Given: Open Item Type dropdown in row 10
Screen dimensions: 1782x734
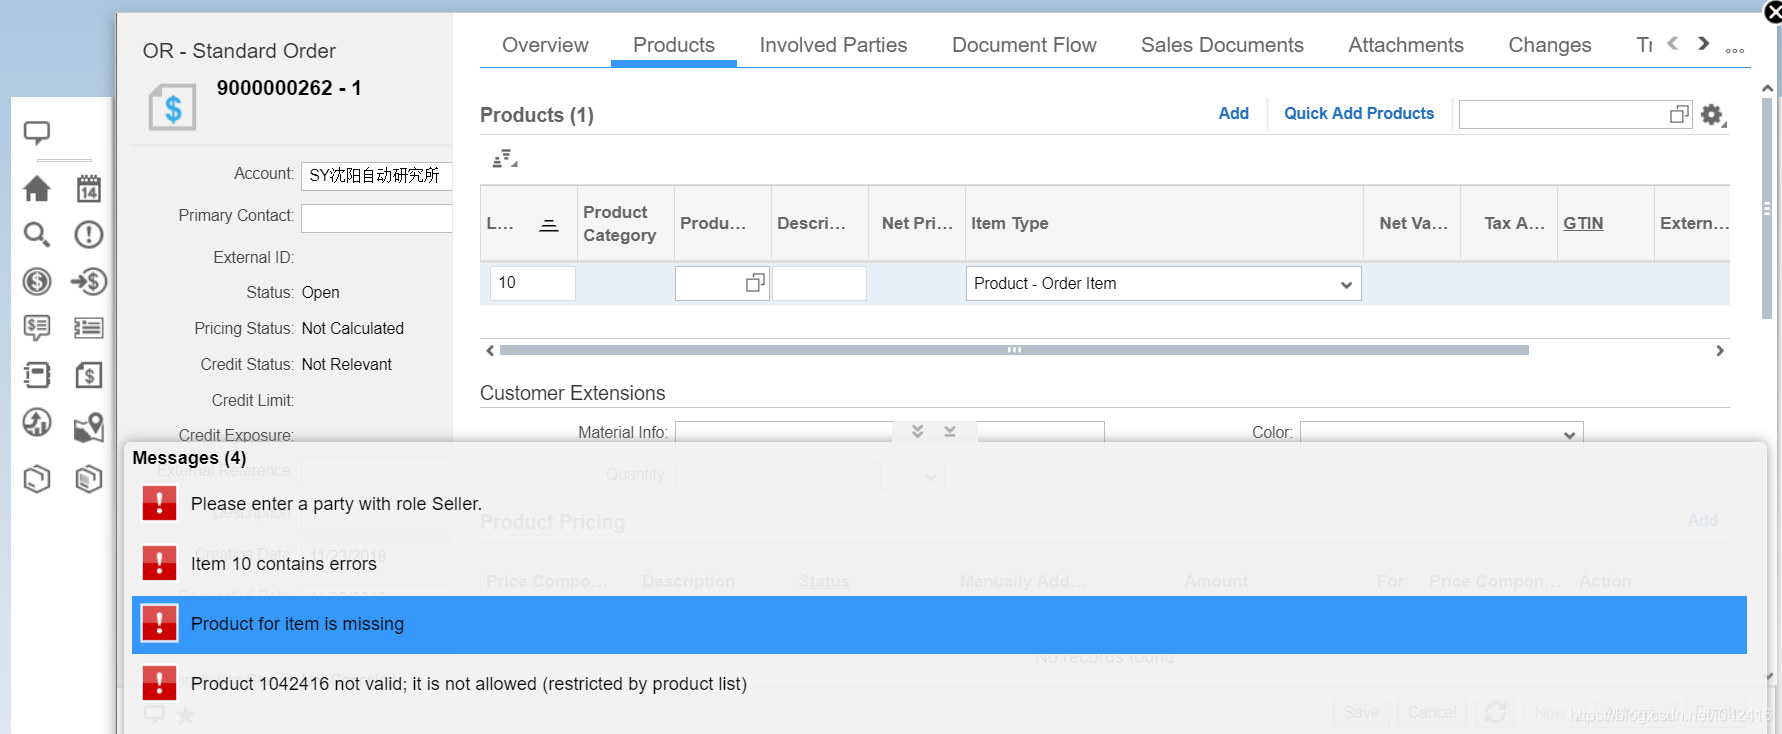Looking at the screenshot, I should (x=1346, y=285).
